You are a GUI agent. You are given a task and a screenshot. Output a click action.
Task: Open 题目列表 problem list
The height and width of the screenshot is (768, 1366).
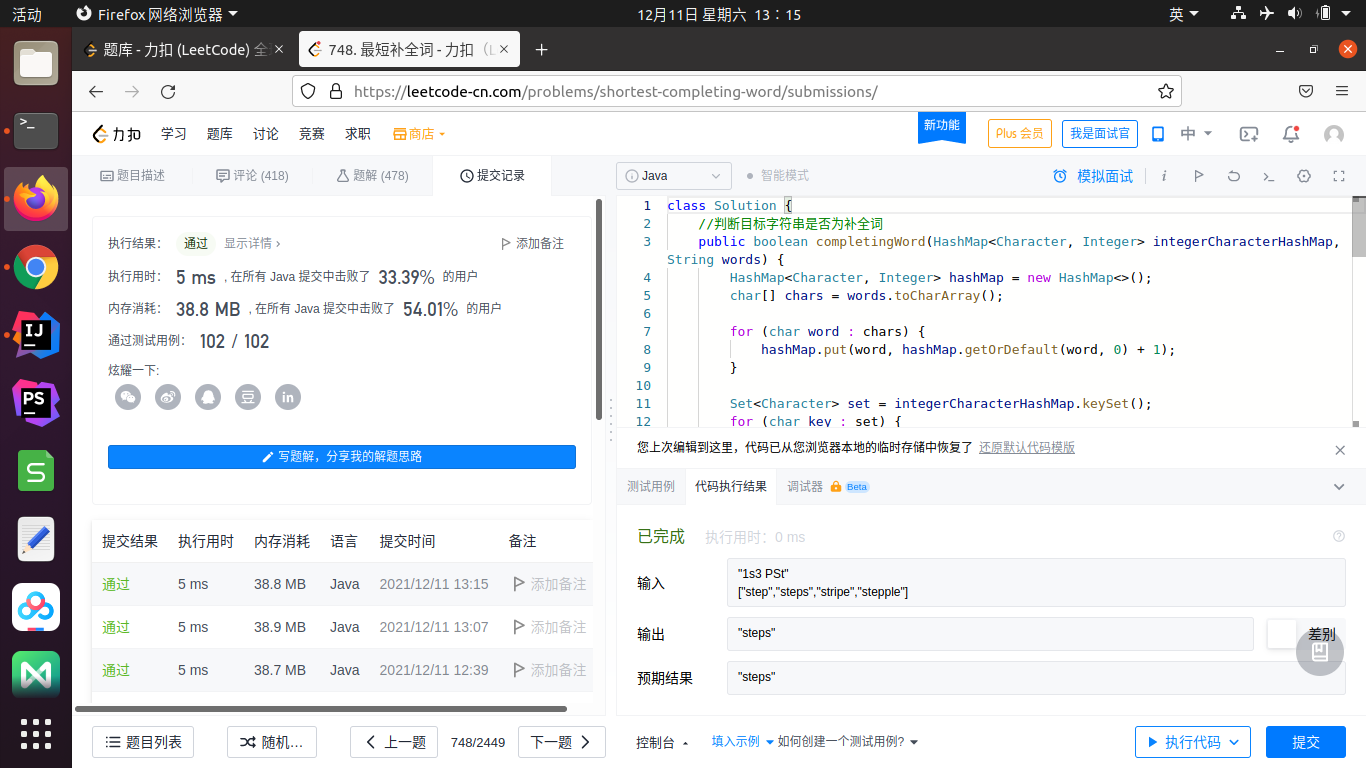pyautogui.click(x=143, y=742)
